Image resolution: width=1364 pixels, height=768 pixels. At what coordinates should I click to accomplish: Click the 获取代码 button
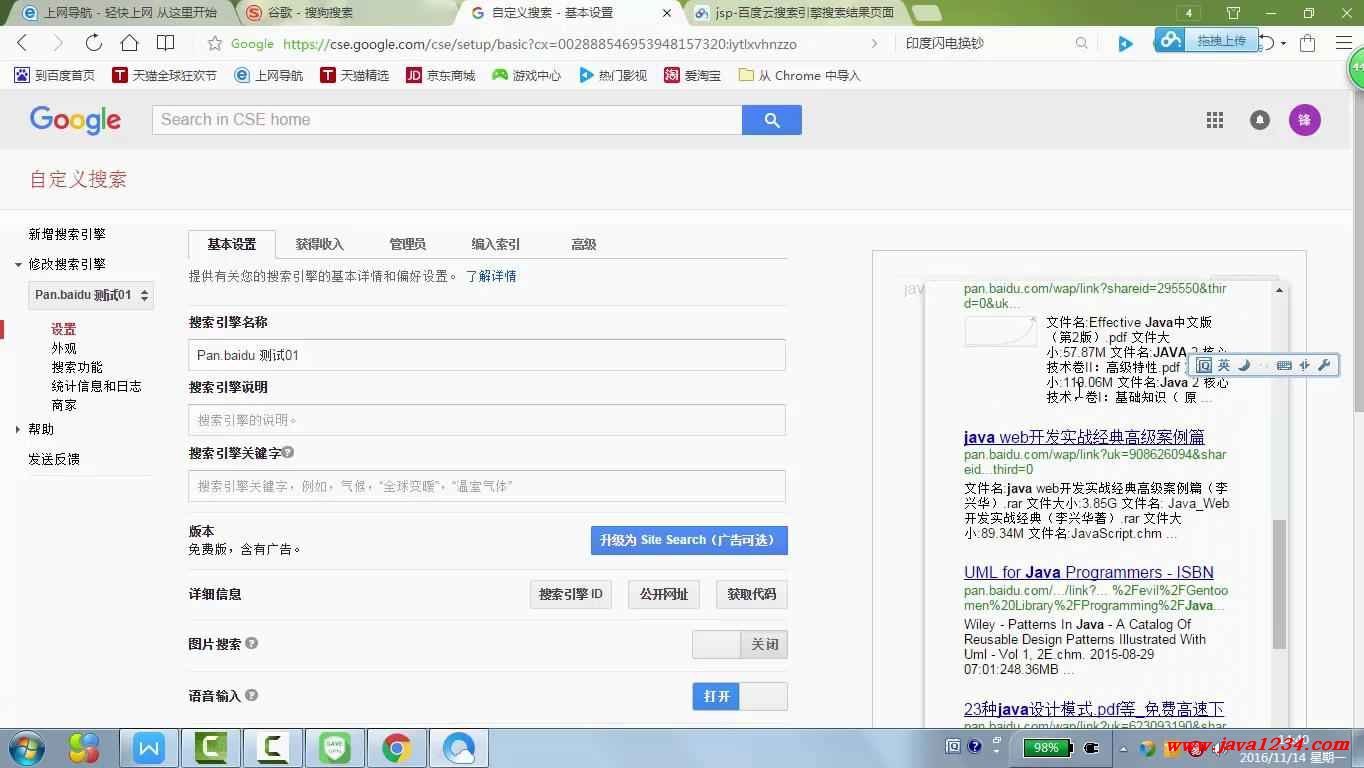click(x=752, y=594)
